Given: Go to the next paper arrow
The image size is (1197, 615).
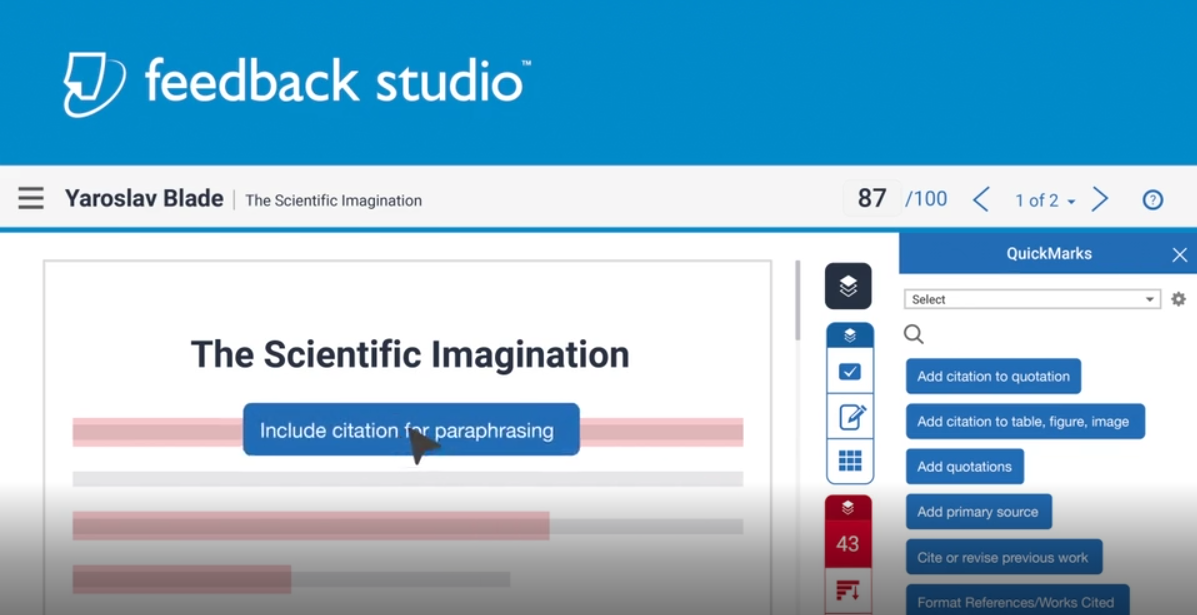Looking at the screenshot, I should (1099, 200).
